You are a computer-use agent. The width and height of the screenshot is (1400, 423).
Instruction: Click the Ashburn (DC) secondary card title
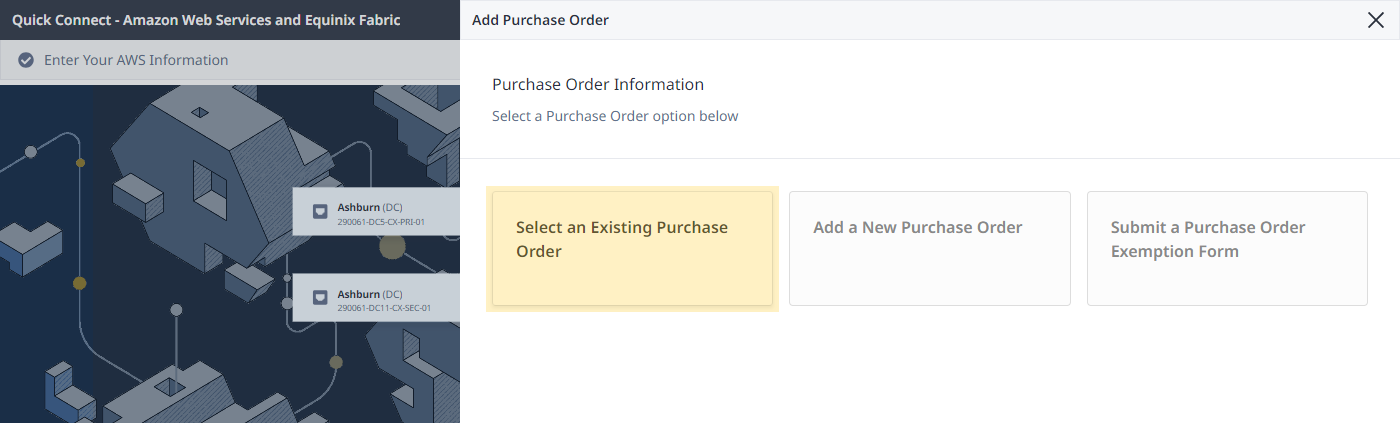(370, 294)
